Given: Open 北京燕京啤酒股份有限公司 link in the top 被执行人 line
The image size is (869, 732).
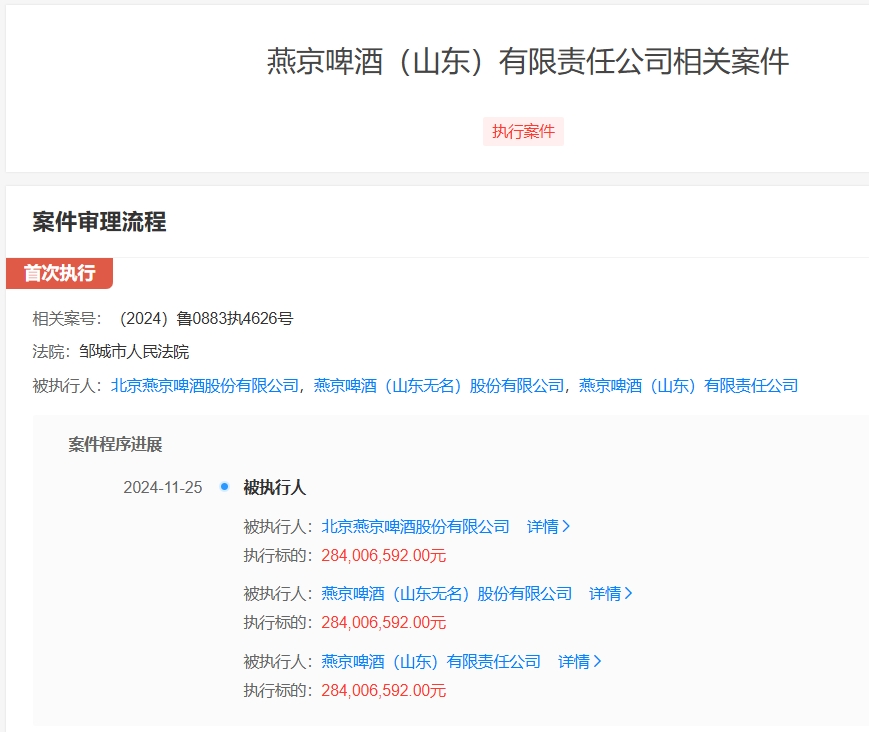Looking at the screenshot, I should [x=205, y=386].
